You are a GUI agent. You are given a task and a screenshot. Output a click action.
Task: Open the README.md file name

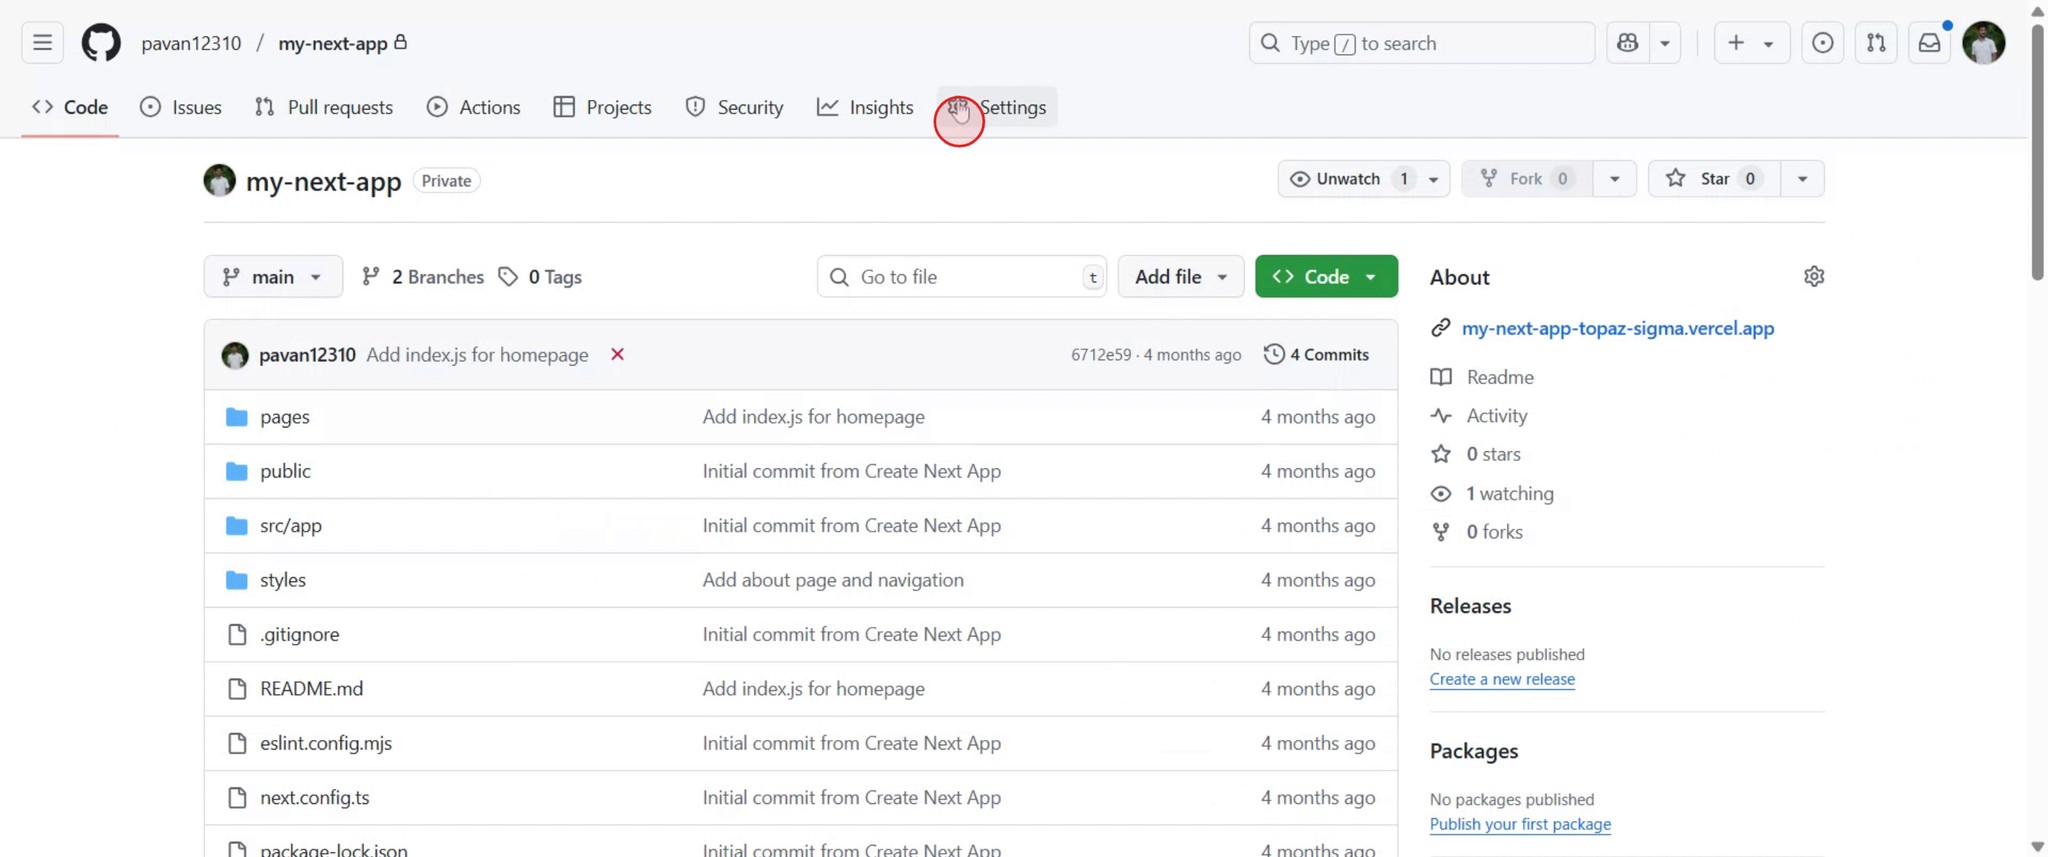tap(311, 688)
